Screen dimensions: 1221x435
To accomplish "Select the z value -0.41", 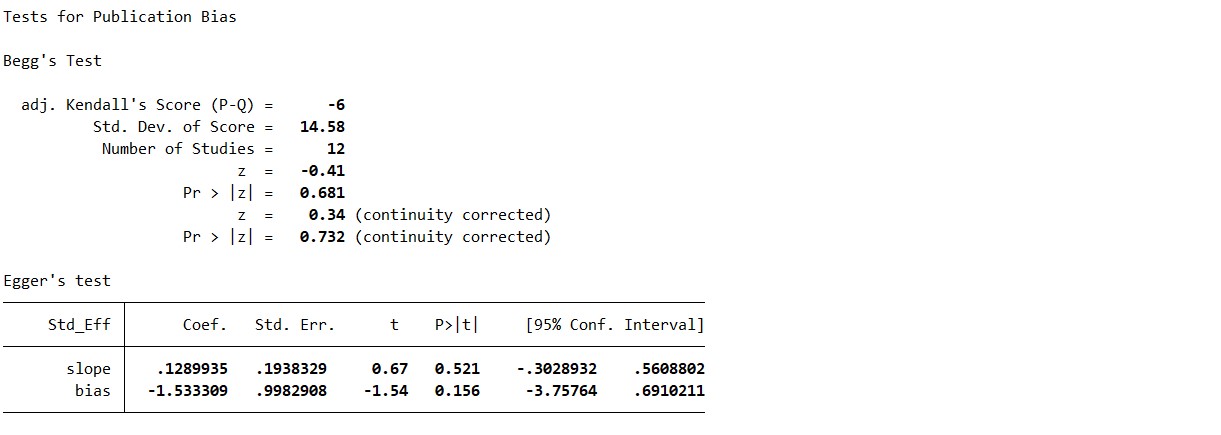I will (x=322, y=171).
